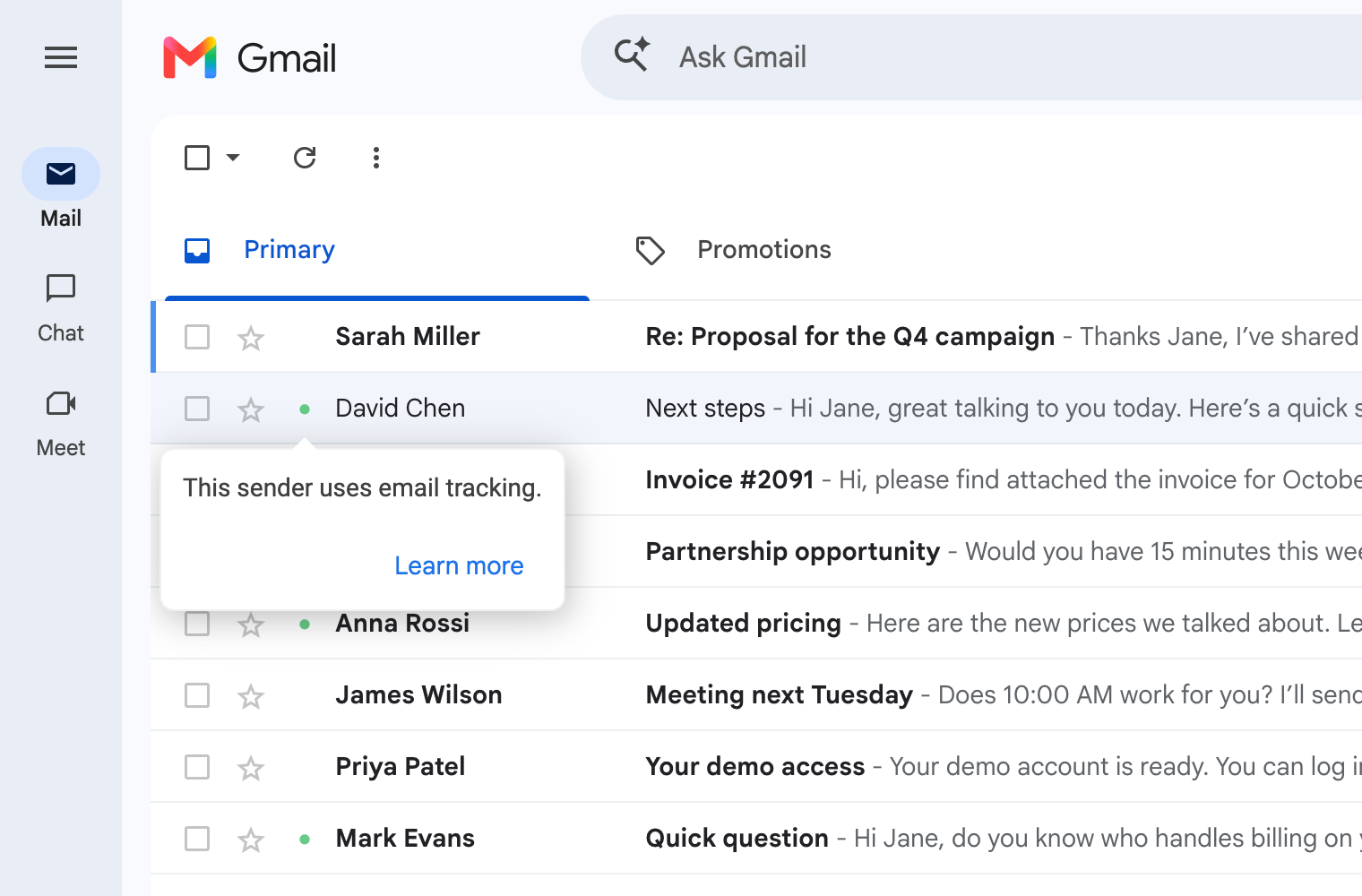Open the Updated pricing email
Viewport: 1362px width, 896px height.
pyautogui.click(x=756, y=624)
